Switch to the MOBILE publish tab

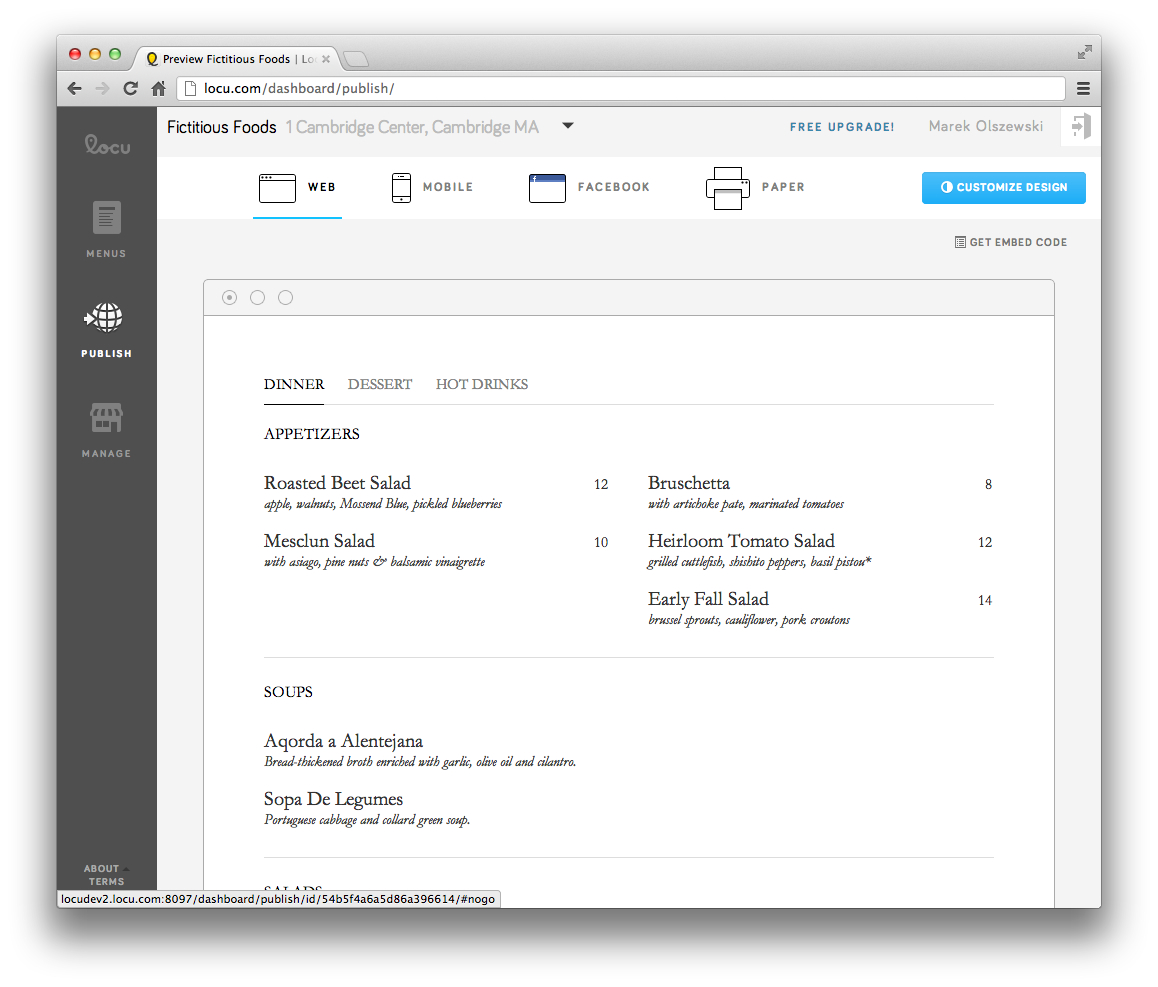tap(433, 188)
